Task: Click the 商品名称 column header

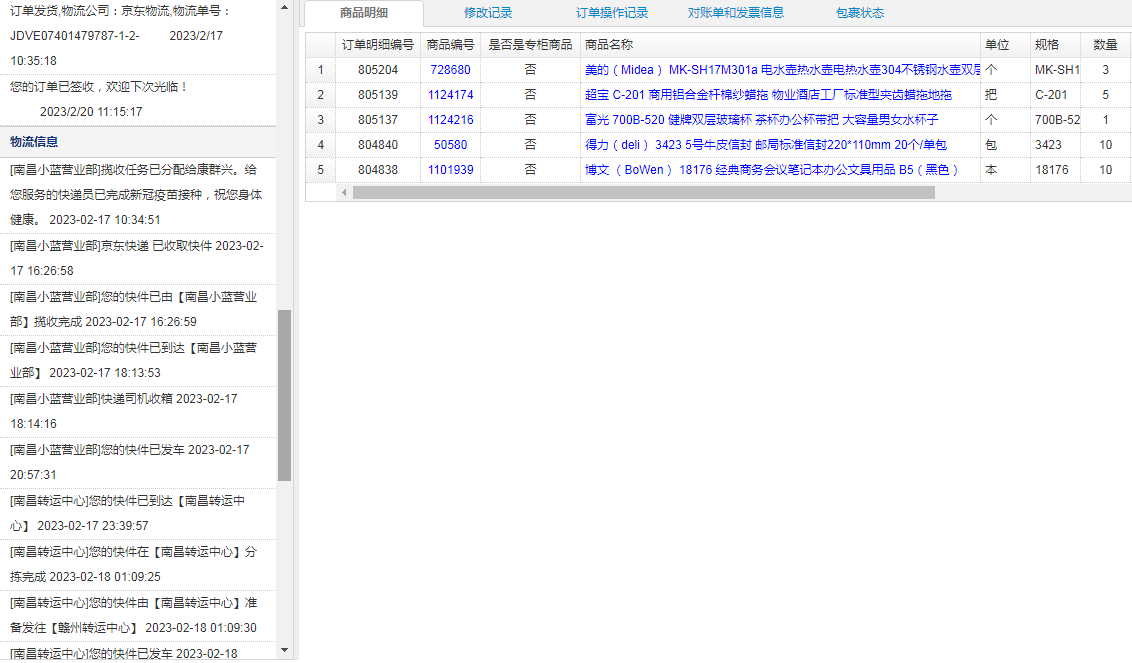Action: 780,45
